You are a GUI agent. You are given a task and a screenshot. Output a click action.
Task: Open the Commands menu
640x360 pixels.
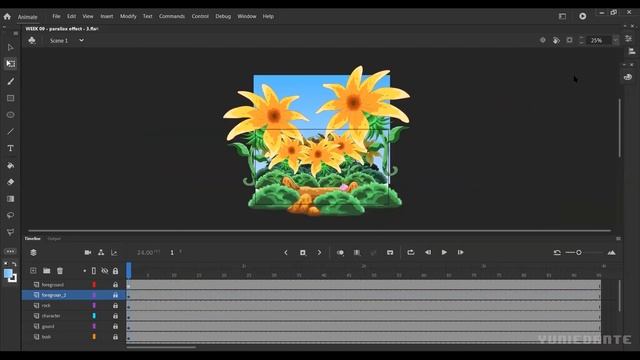coord(172,16)
